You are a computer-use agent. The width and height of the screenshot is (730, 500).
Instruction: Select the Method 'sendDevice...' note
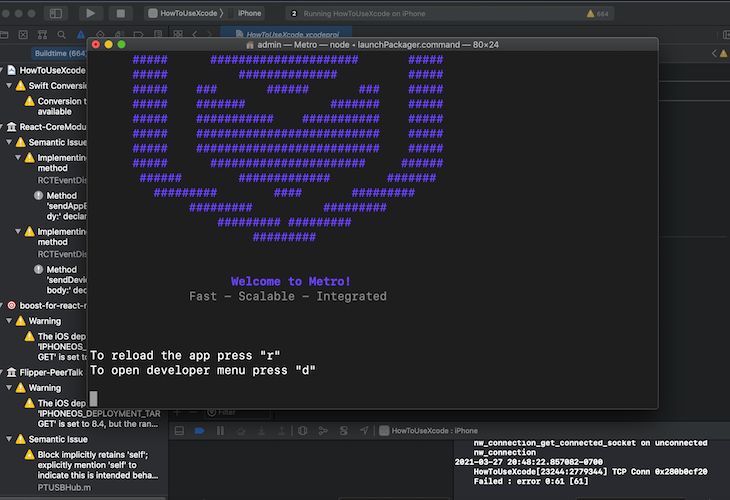[x=61, y=279]
